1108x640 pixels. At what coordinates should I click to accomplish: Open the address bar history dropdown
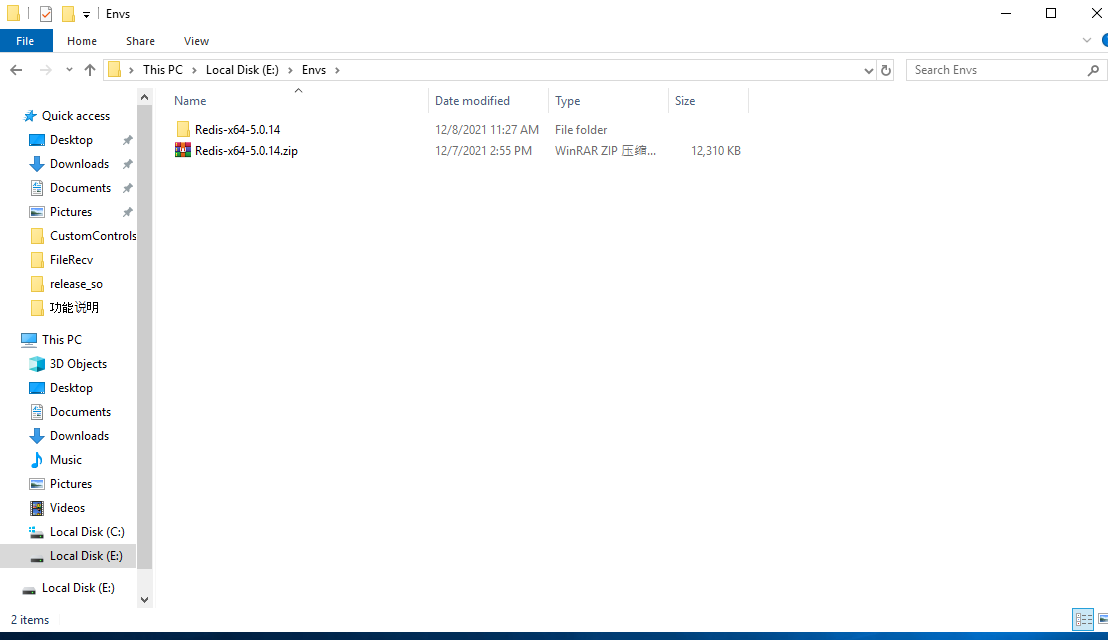(x=868, y=69)
